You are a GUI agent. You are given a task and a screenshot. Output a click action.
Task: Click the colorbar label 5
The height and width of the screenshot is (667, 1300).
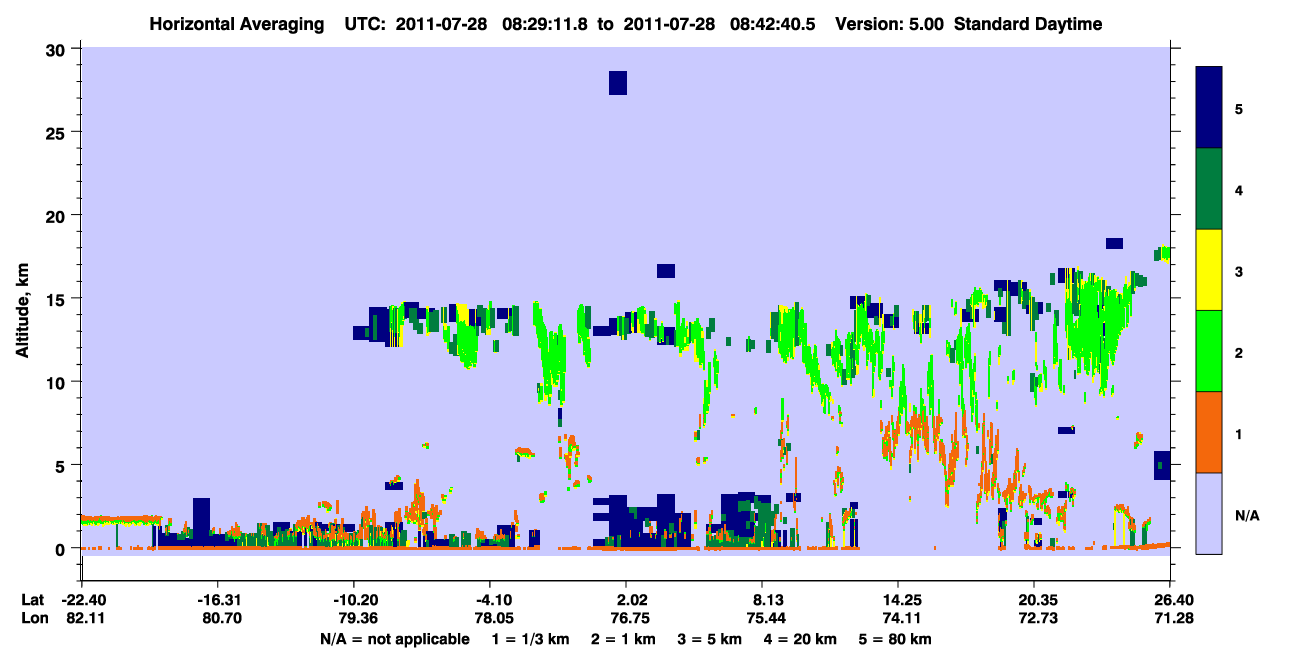tap(1239, 108)
